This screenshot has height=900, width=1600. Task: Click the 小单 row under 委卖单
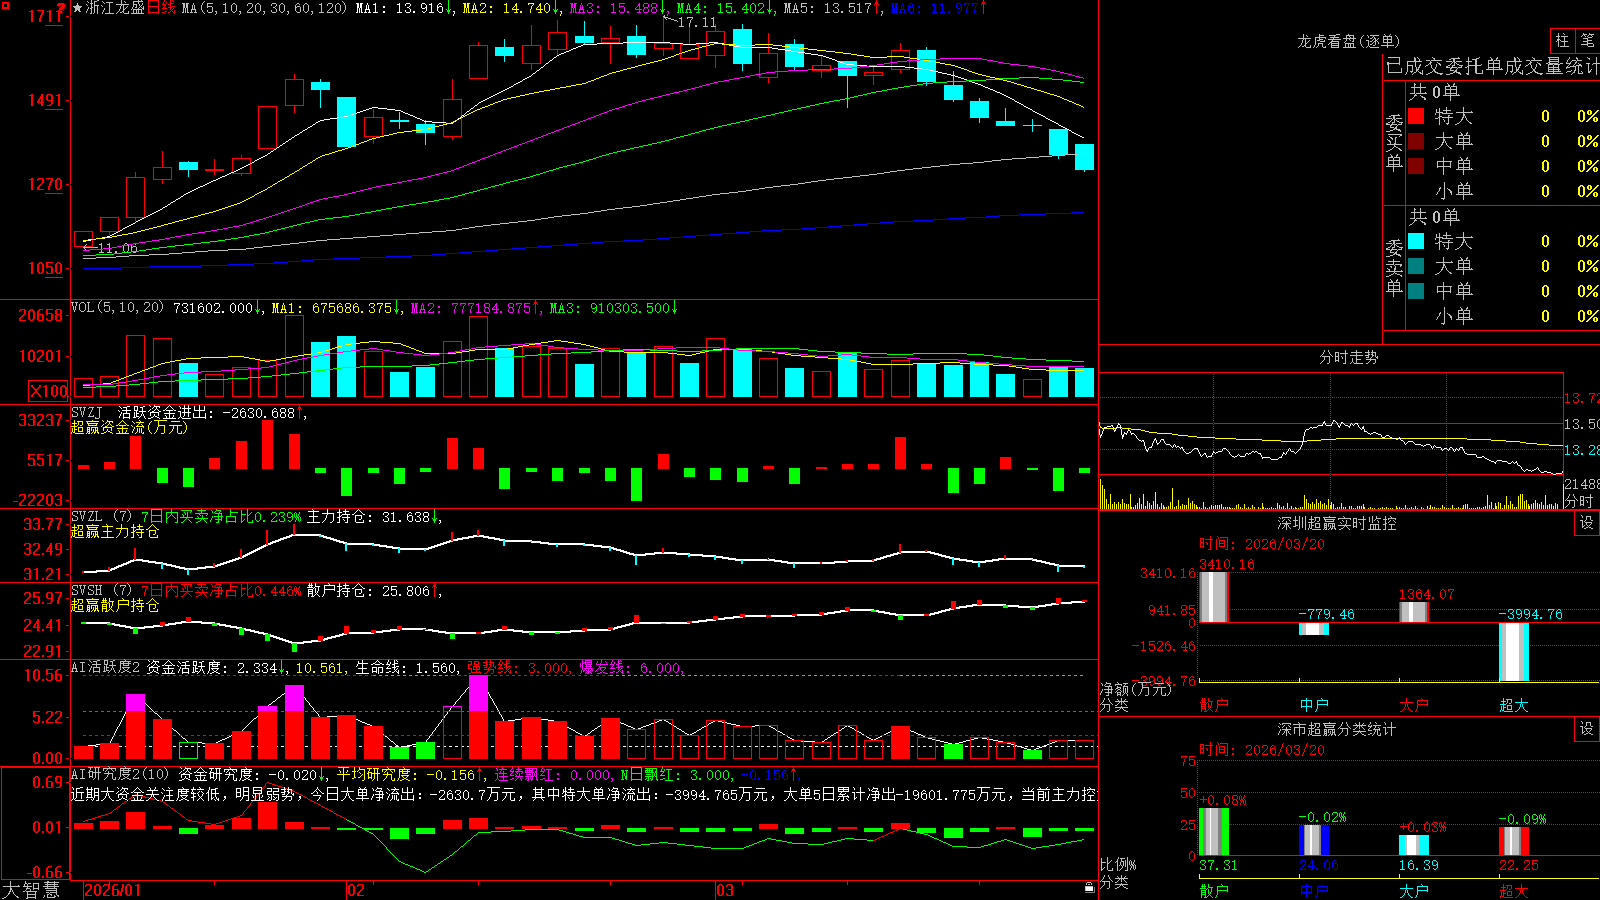(1503, 316)
